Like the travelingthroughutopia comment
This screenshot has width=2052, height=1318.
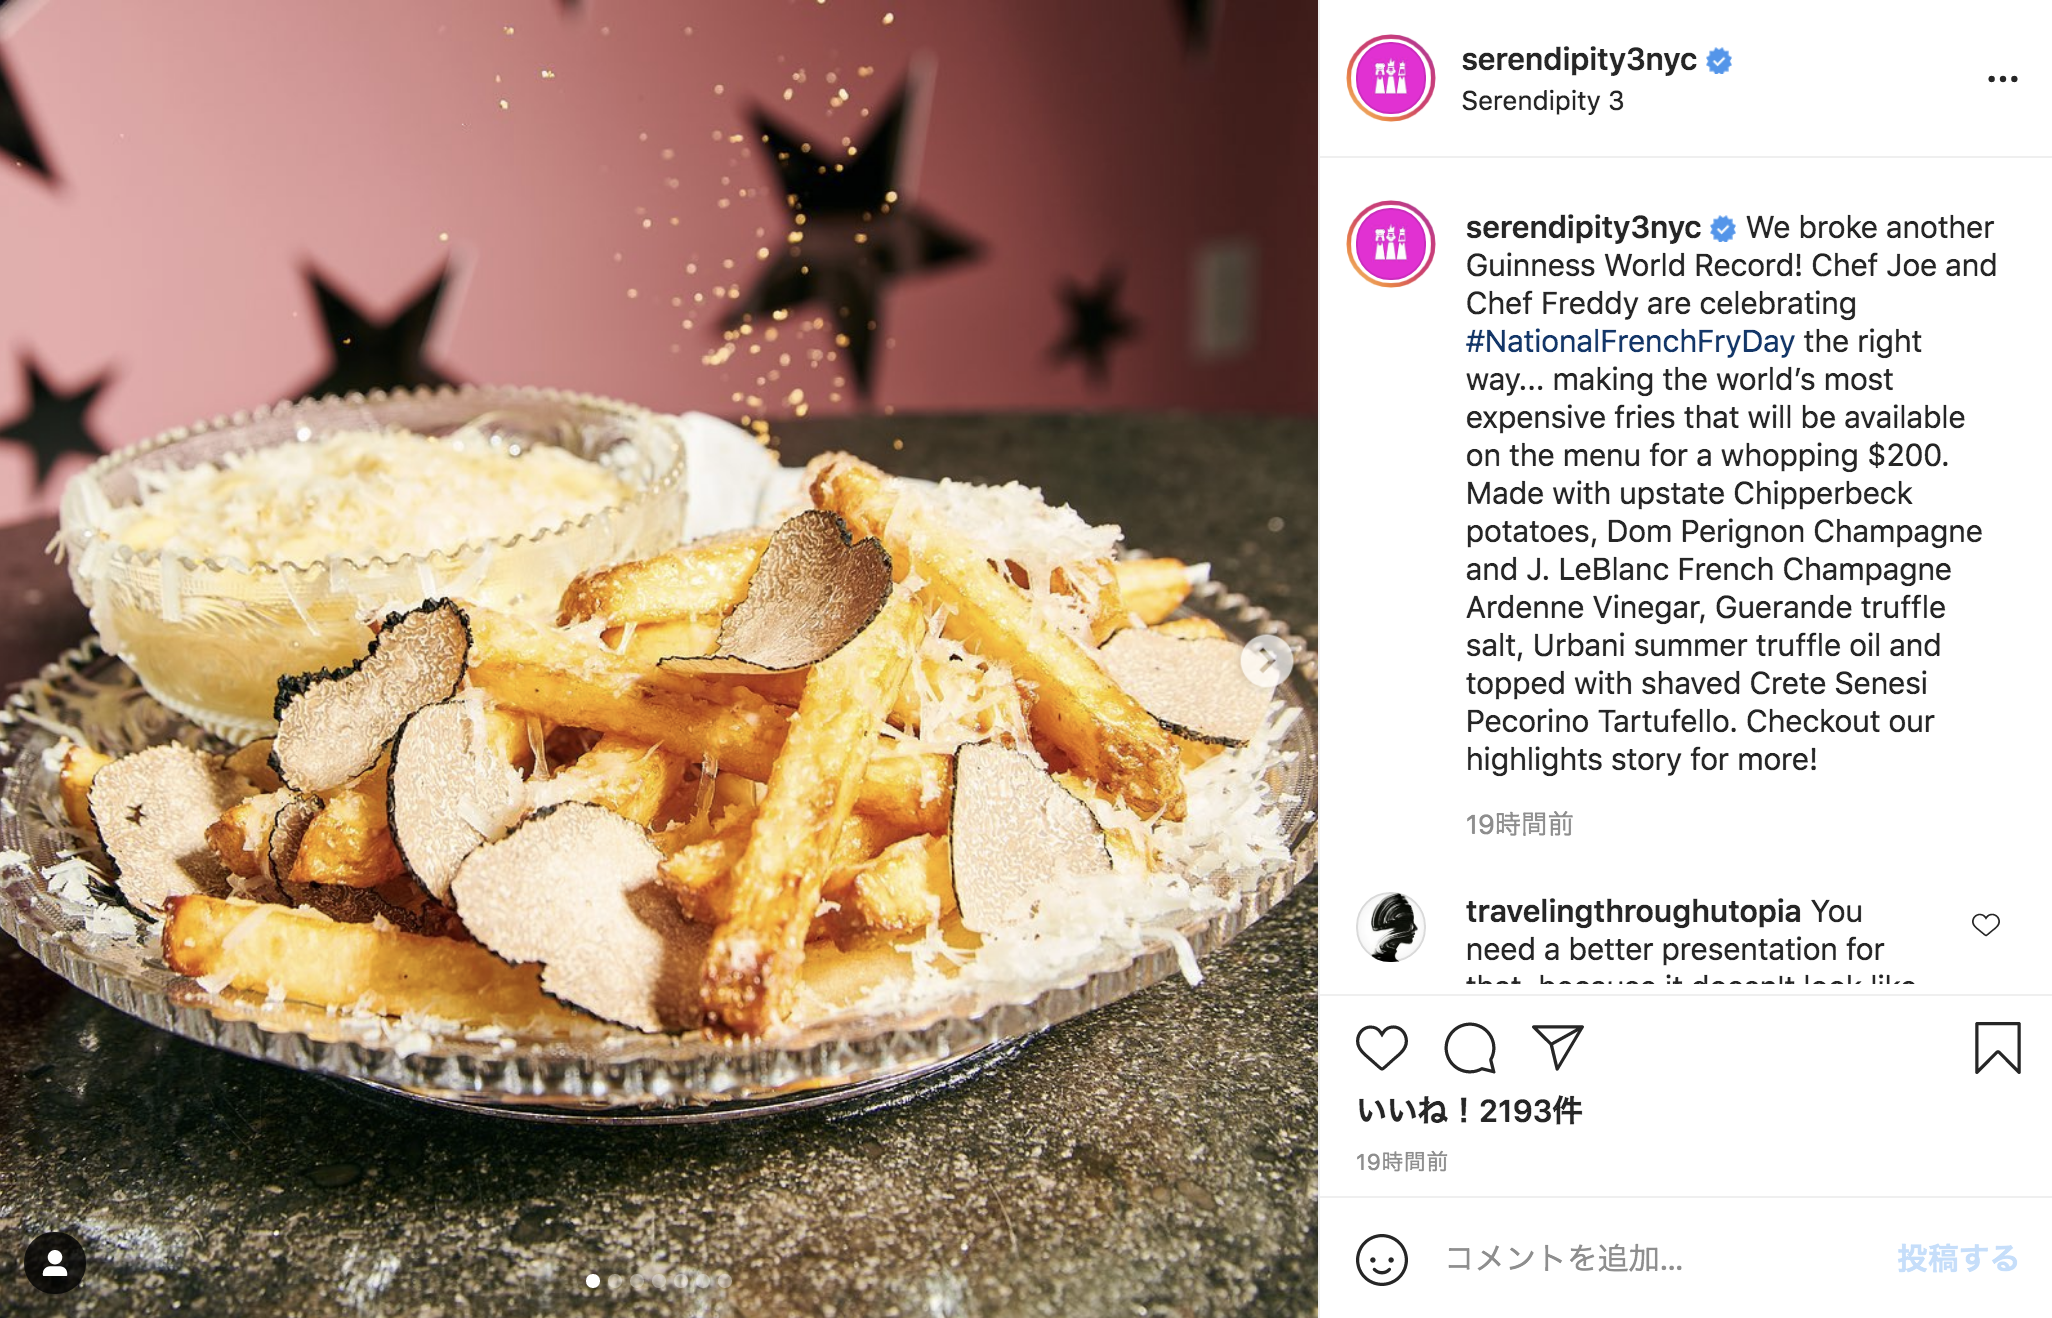tap(1986, 925)
